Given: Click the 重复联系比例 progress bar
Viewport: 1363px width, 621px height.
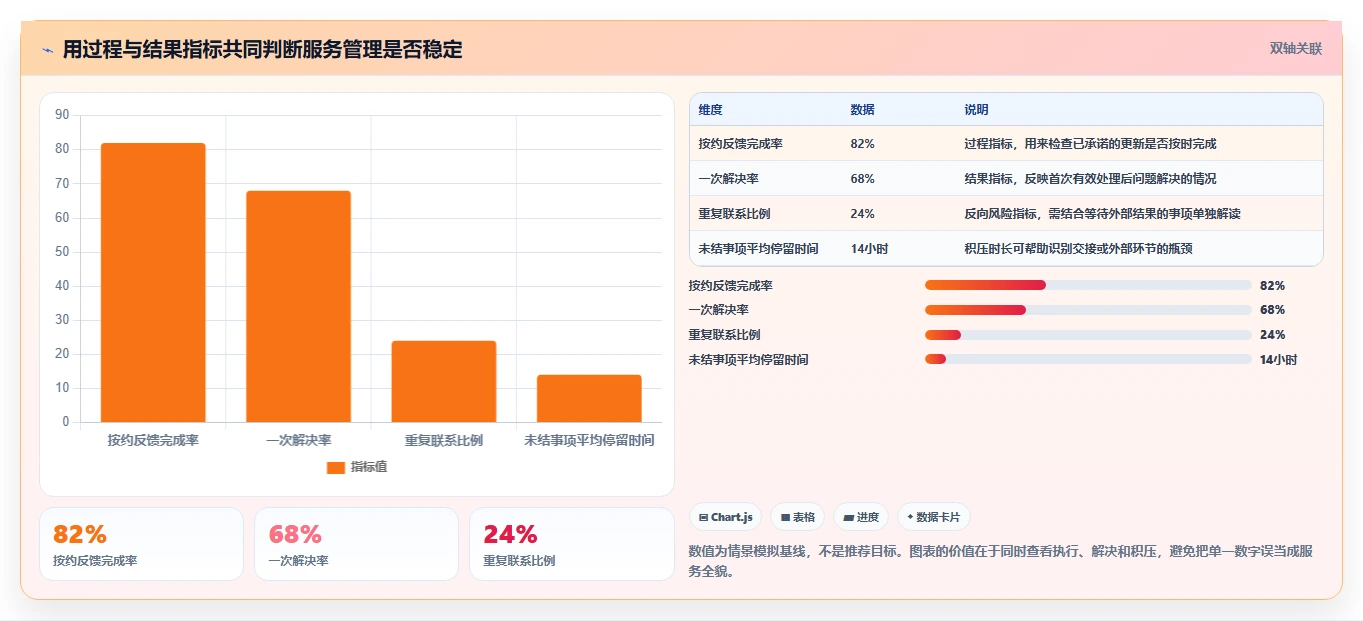Looking at the screenshot, I should 1088,335.
